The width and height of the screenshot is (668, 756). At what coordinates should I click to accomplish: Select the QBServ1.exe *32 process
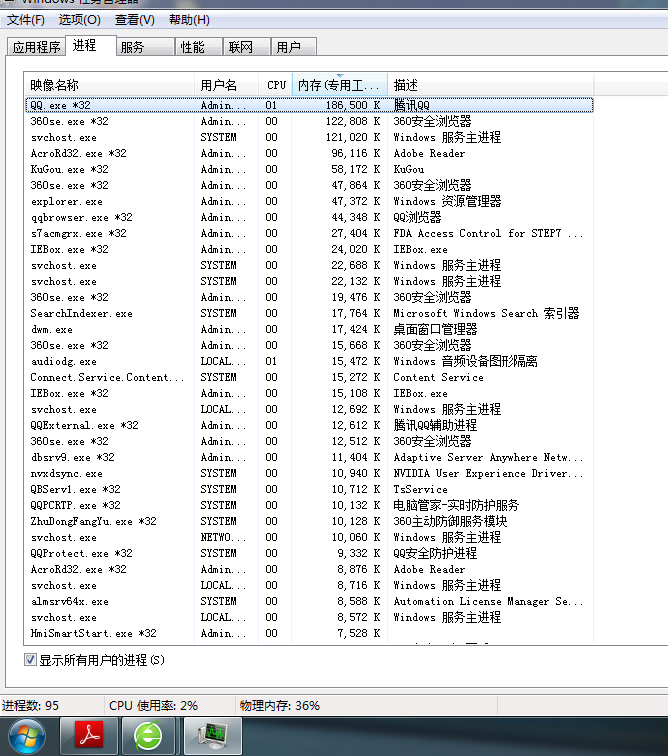pos(309,489)
